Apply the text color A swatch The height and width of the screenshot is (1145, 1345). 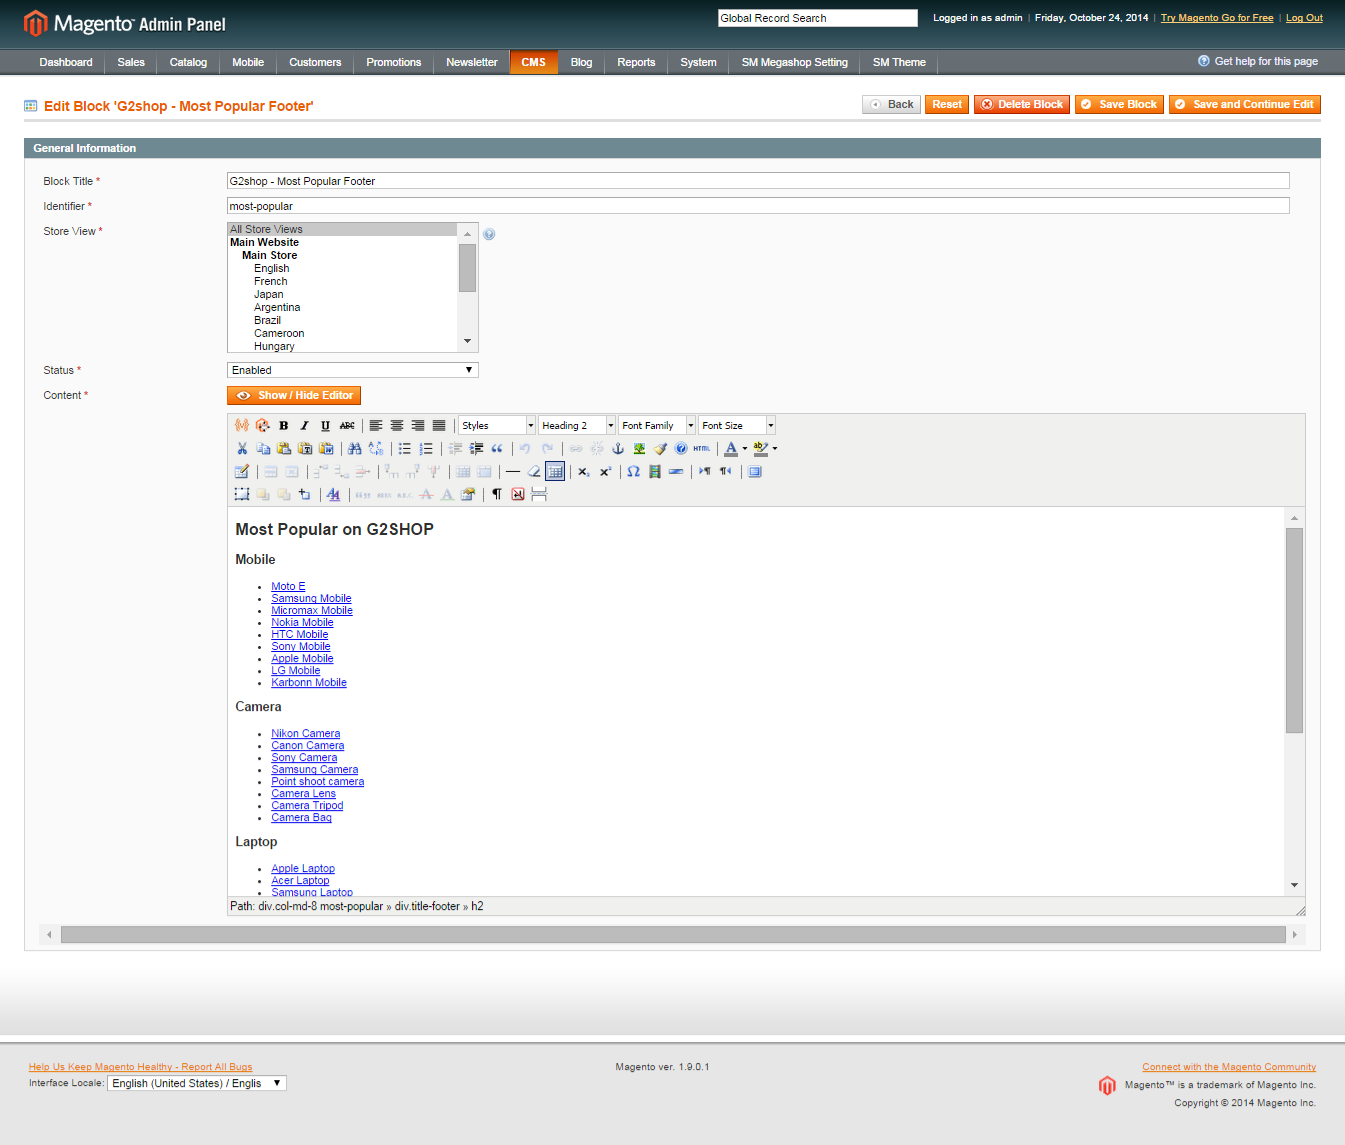[731, 448]
